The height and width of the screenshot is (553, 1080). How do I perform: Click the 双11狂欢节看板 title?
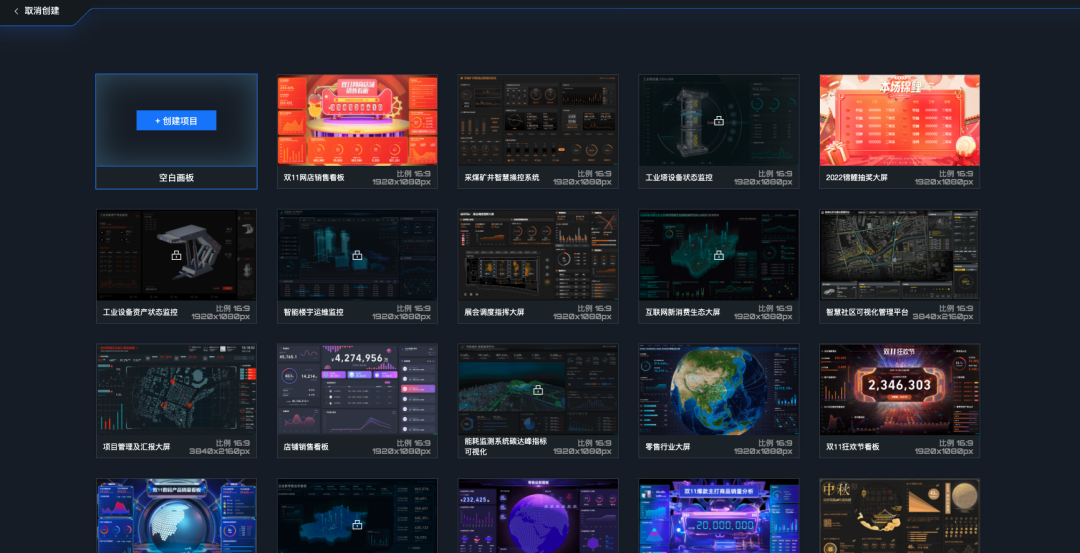(x=853, y=446)
